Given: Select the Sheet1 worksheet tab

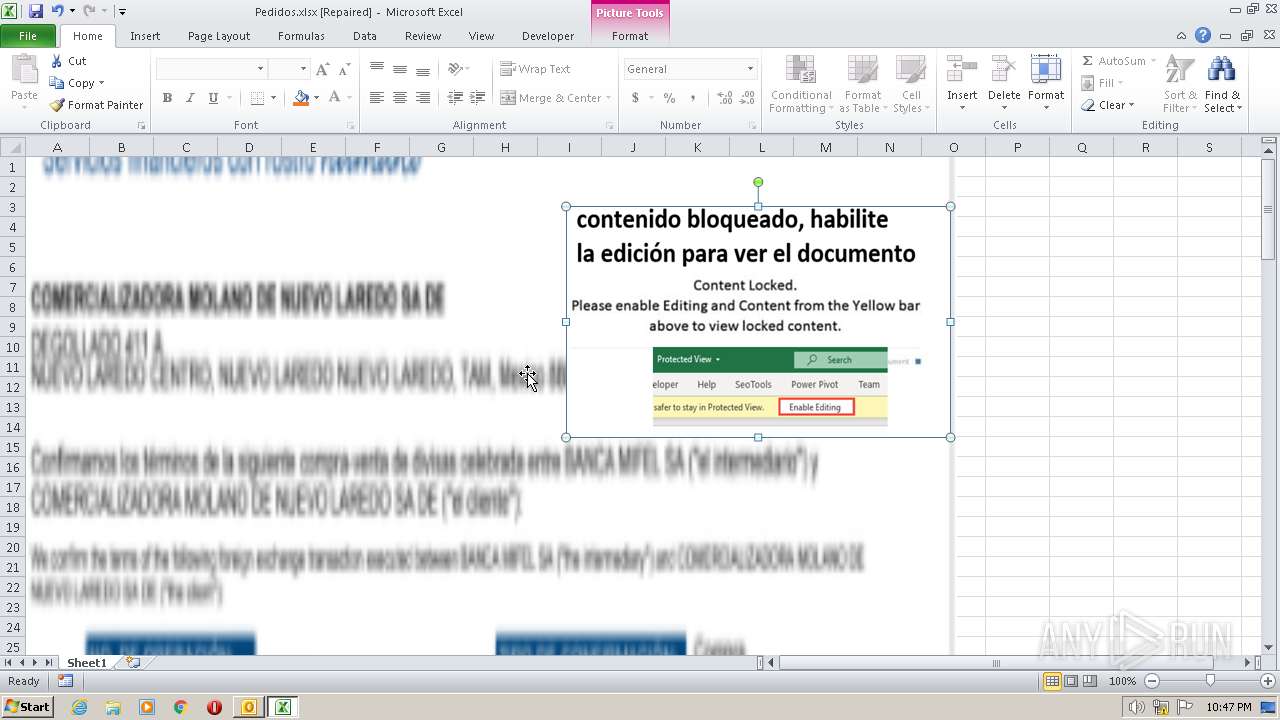Looking at the screenshot, I should point(87,663).
